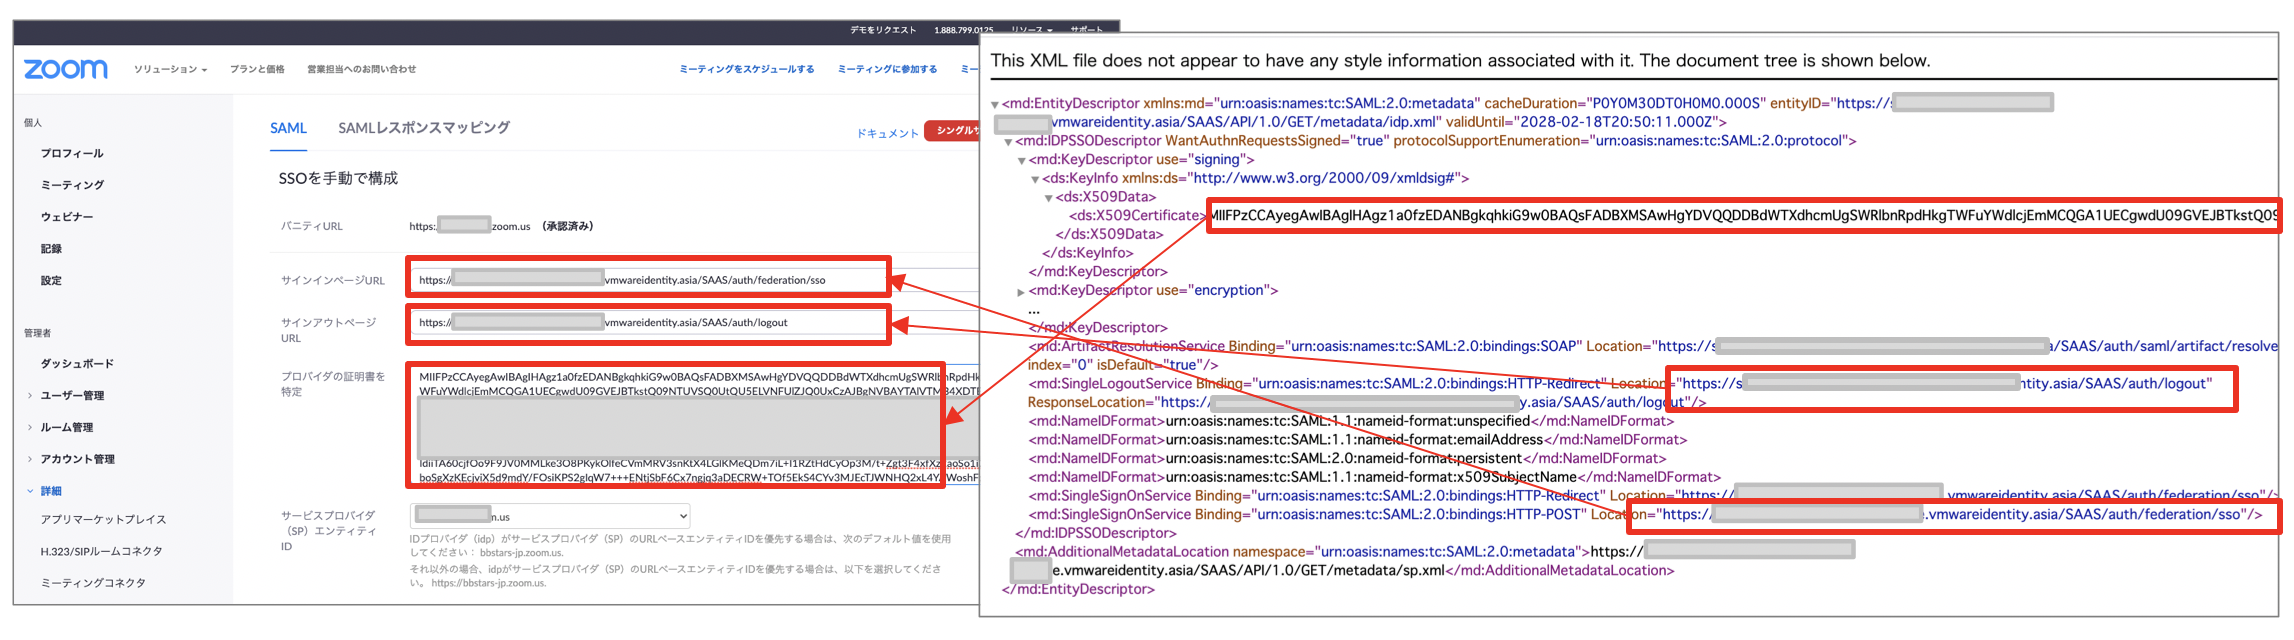
Task: Click the md:SingleLogoutService HTTP-Redirect line
Action: (1620, 384)
